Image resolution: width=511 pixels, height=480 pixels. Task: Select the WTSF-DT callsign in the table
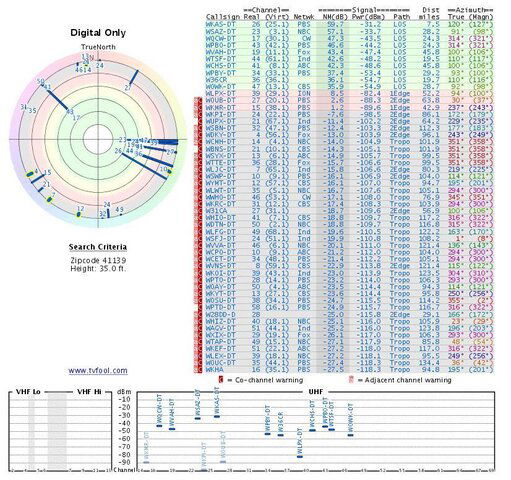[220, 59]
